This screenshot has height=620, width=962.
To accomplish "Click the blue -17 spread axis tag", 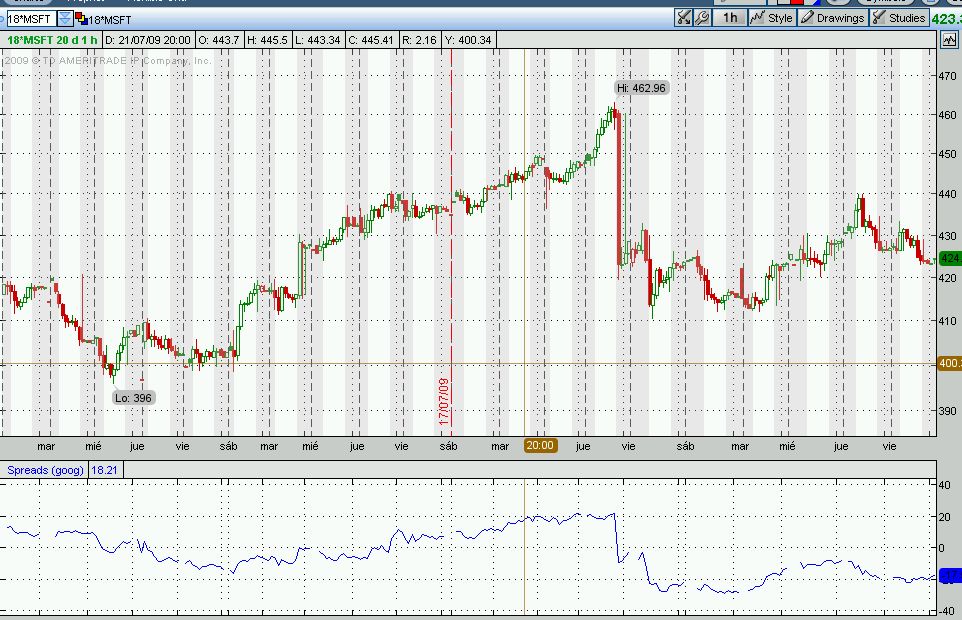I will tap(950, 576).
